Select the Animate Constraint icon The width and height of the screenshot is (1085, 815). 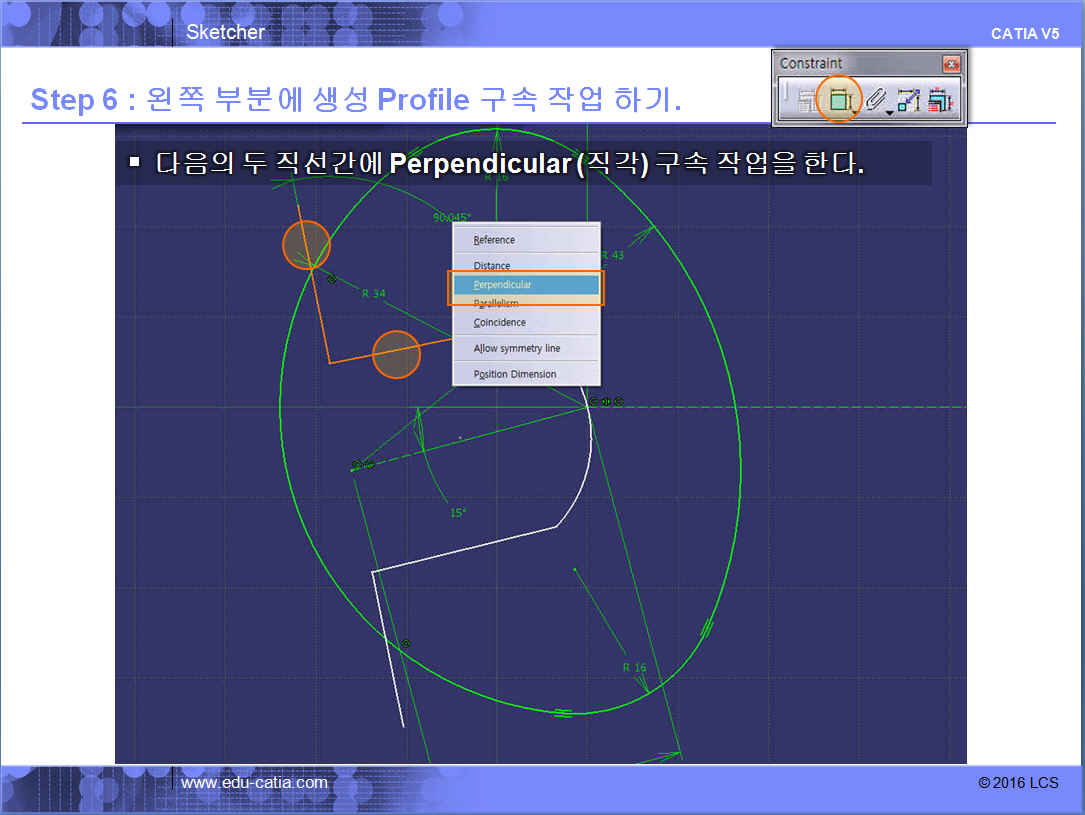point(908,100)
